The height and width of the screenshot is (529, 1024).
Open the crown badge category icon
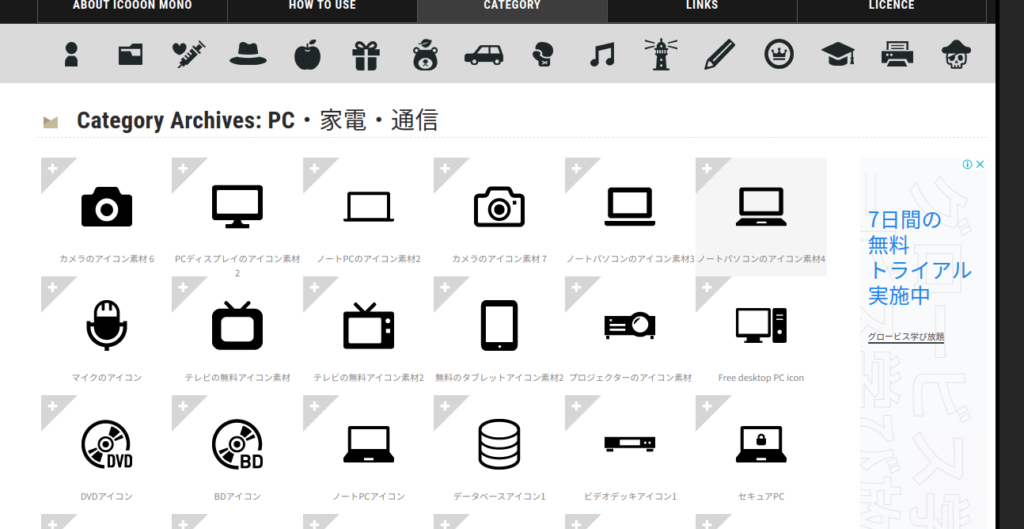pos(779,54)
